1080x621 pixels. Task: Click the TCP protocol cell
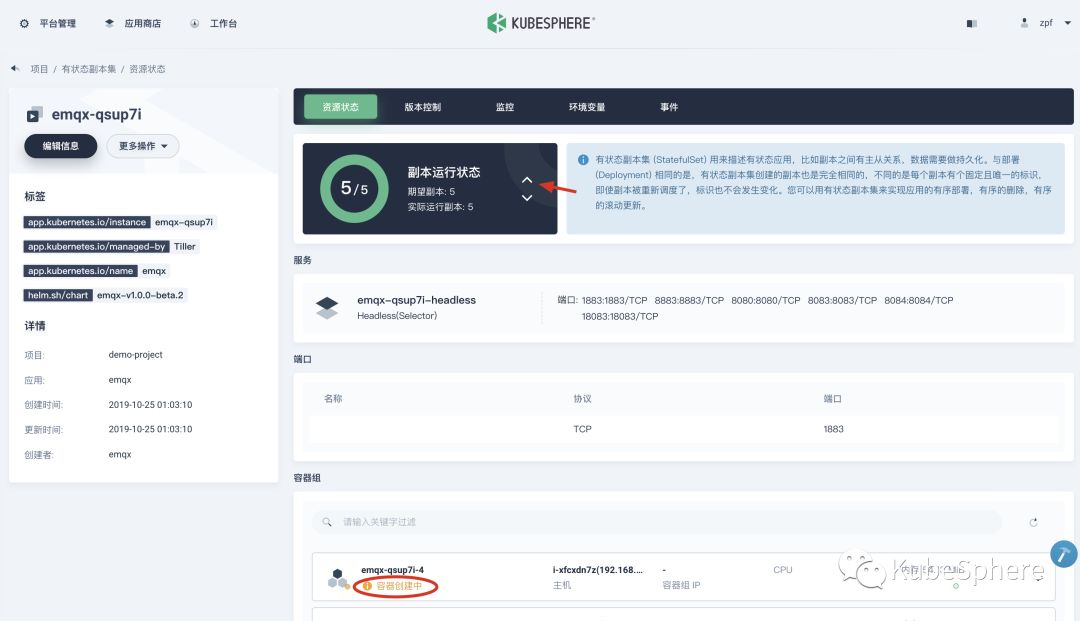pyautogui.click(x=582, y=429)
